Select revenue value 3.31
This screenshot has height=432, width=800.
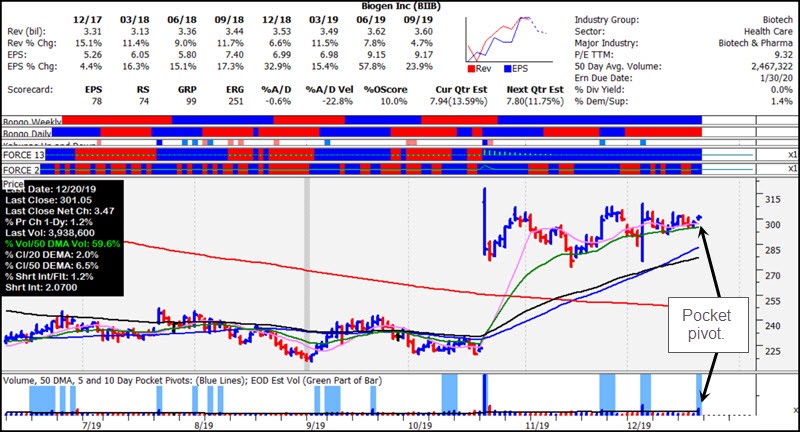click(x=93, y=32)
